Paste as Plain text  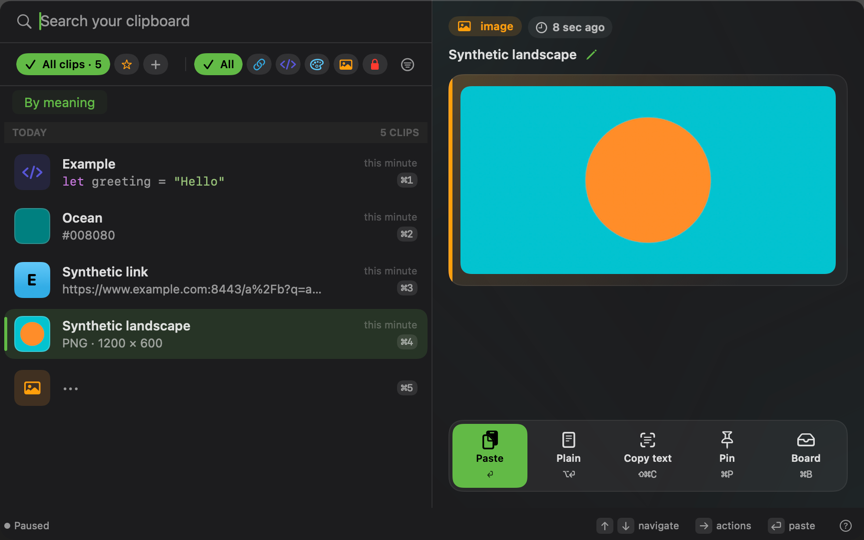(568, 456)
